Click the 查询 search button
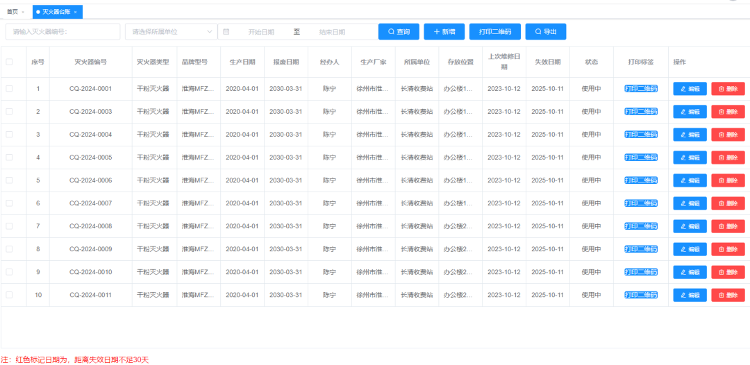750x365 pixels. (399, 32)
